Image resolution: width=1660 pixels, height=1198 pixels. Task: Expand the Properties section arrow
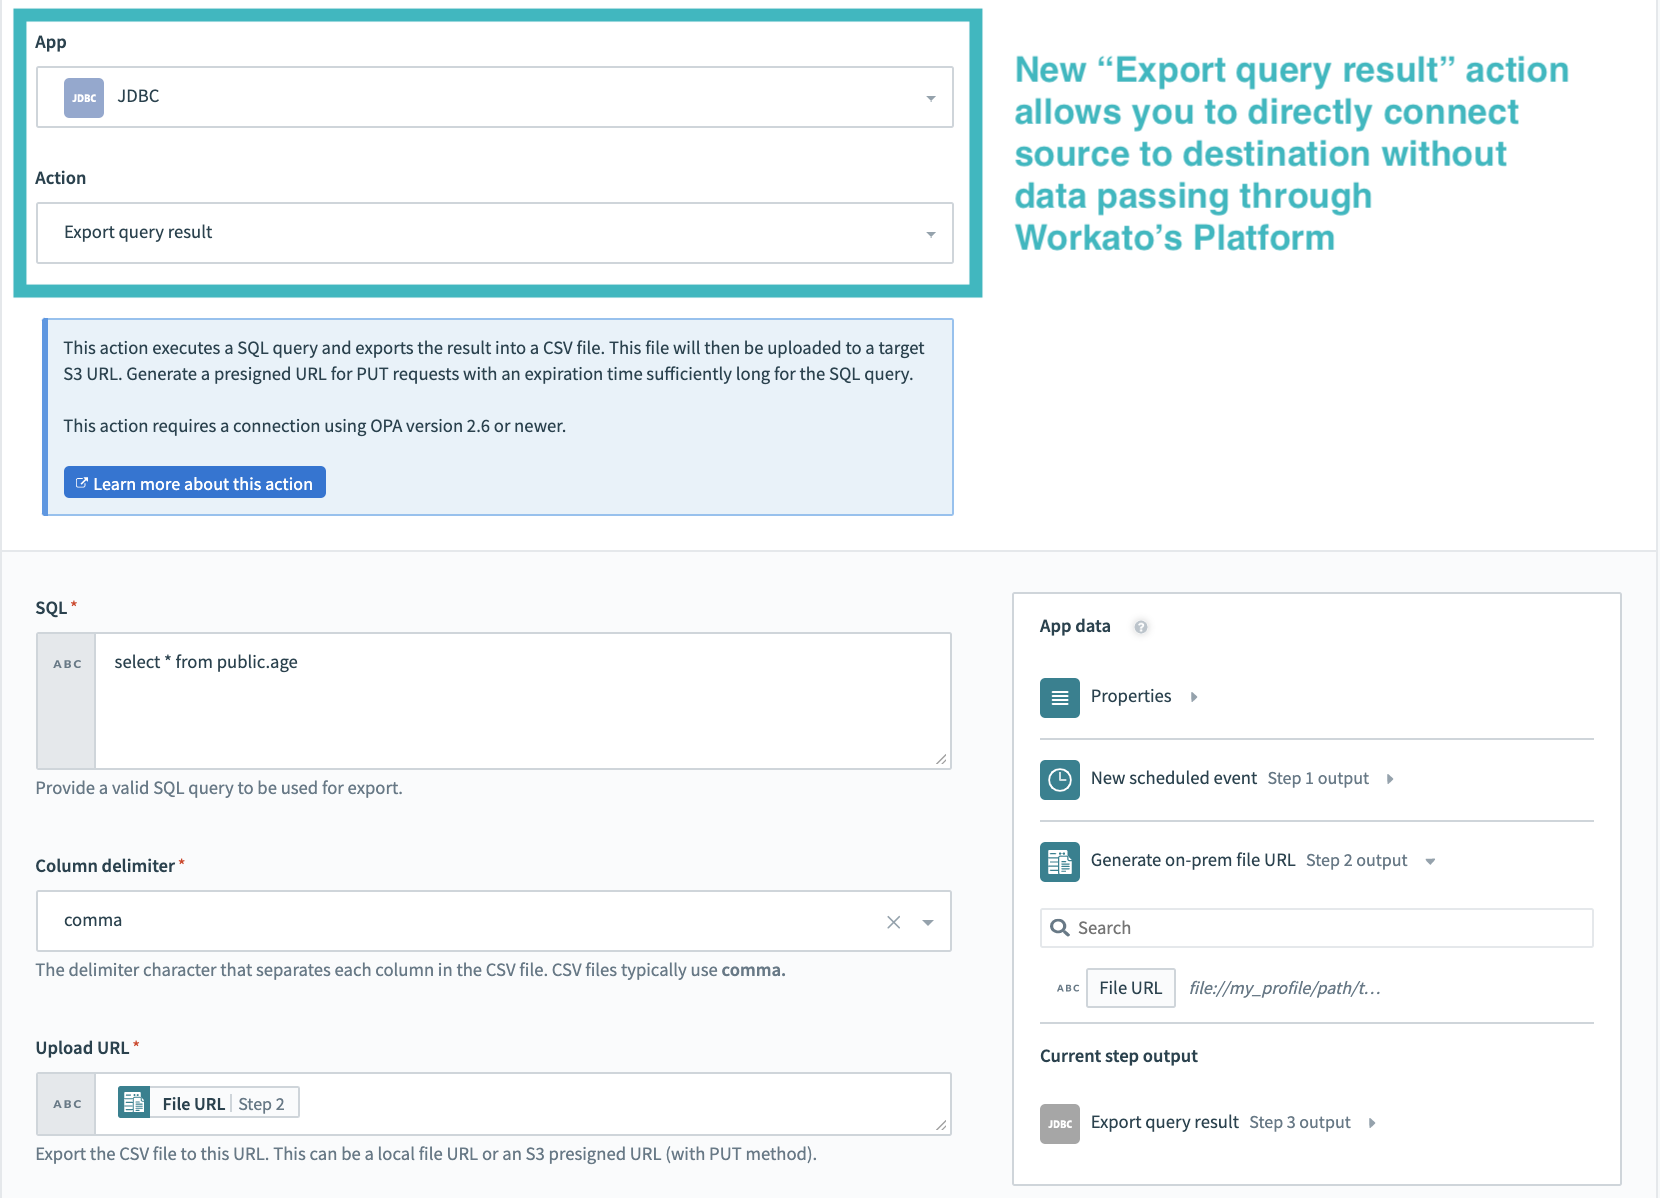1194,697
